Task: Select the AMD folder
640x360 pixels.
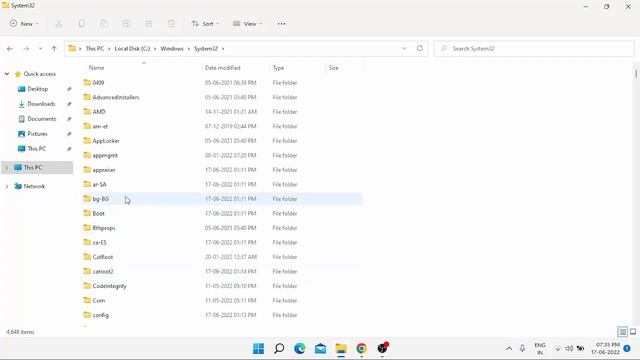Action: [99, 111]
